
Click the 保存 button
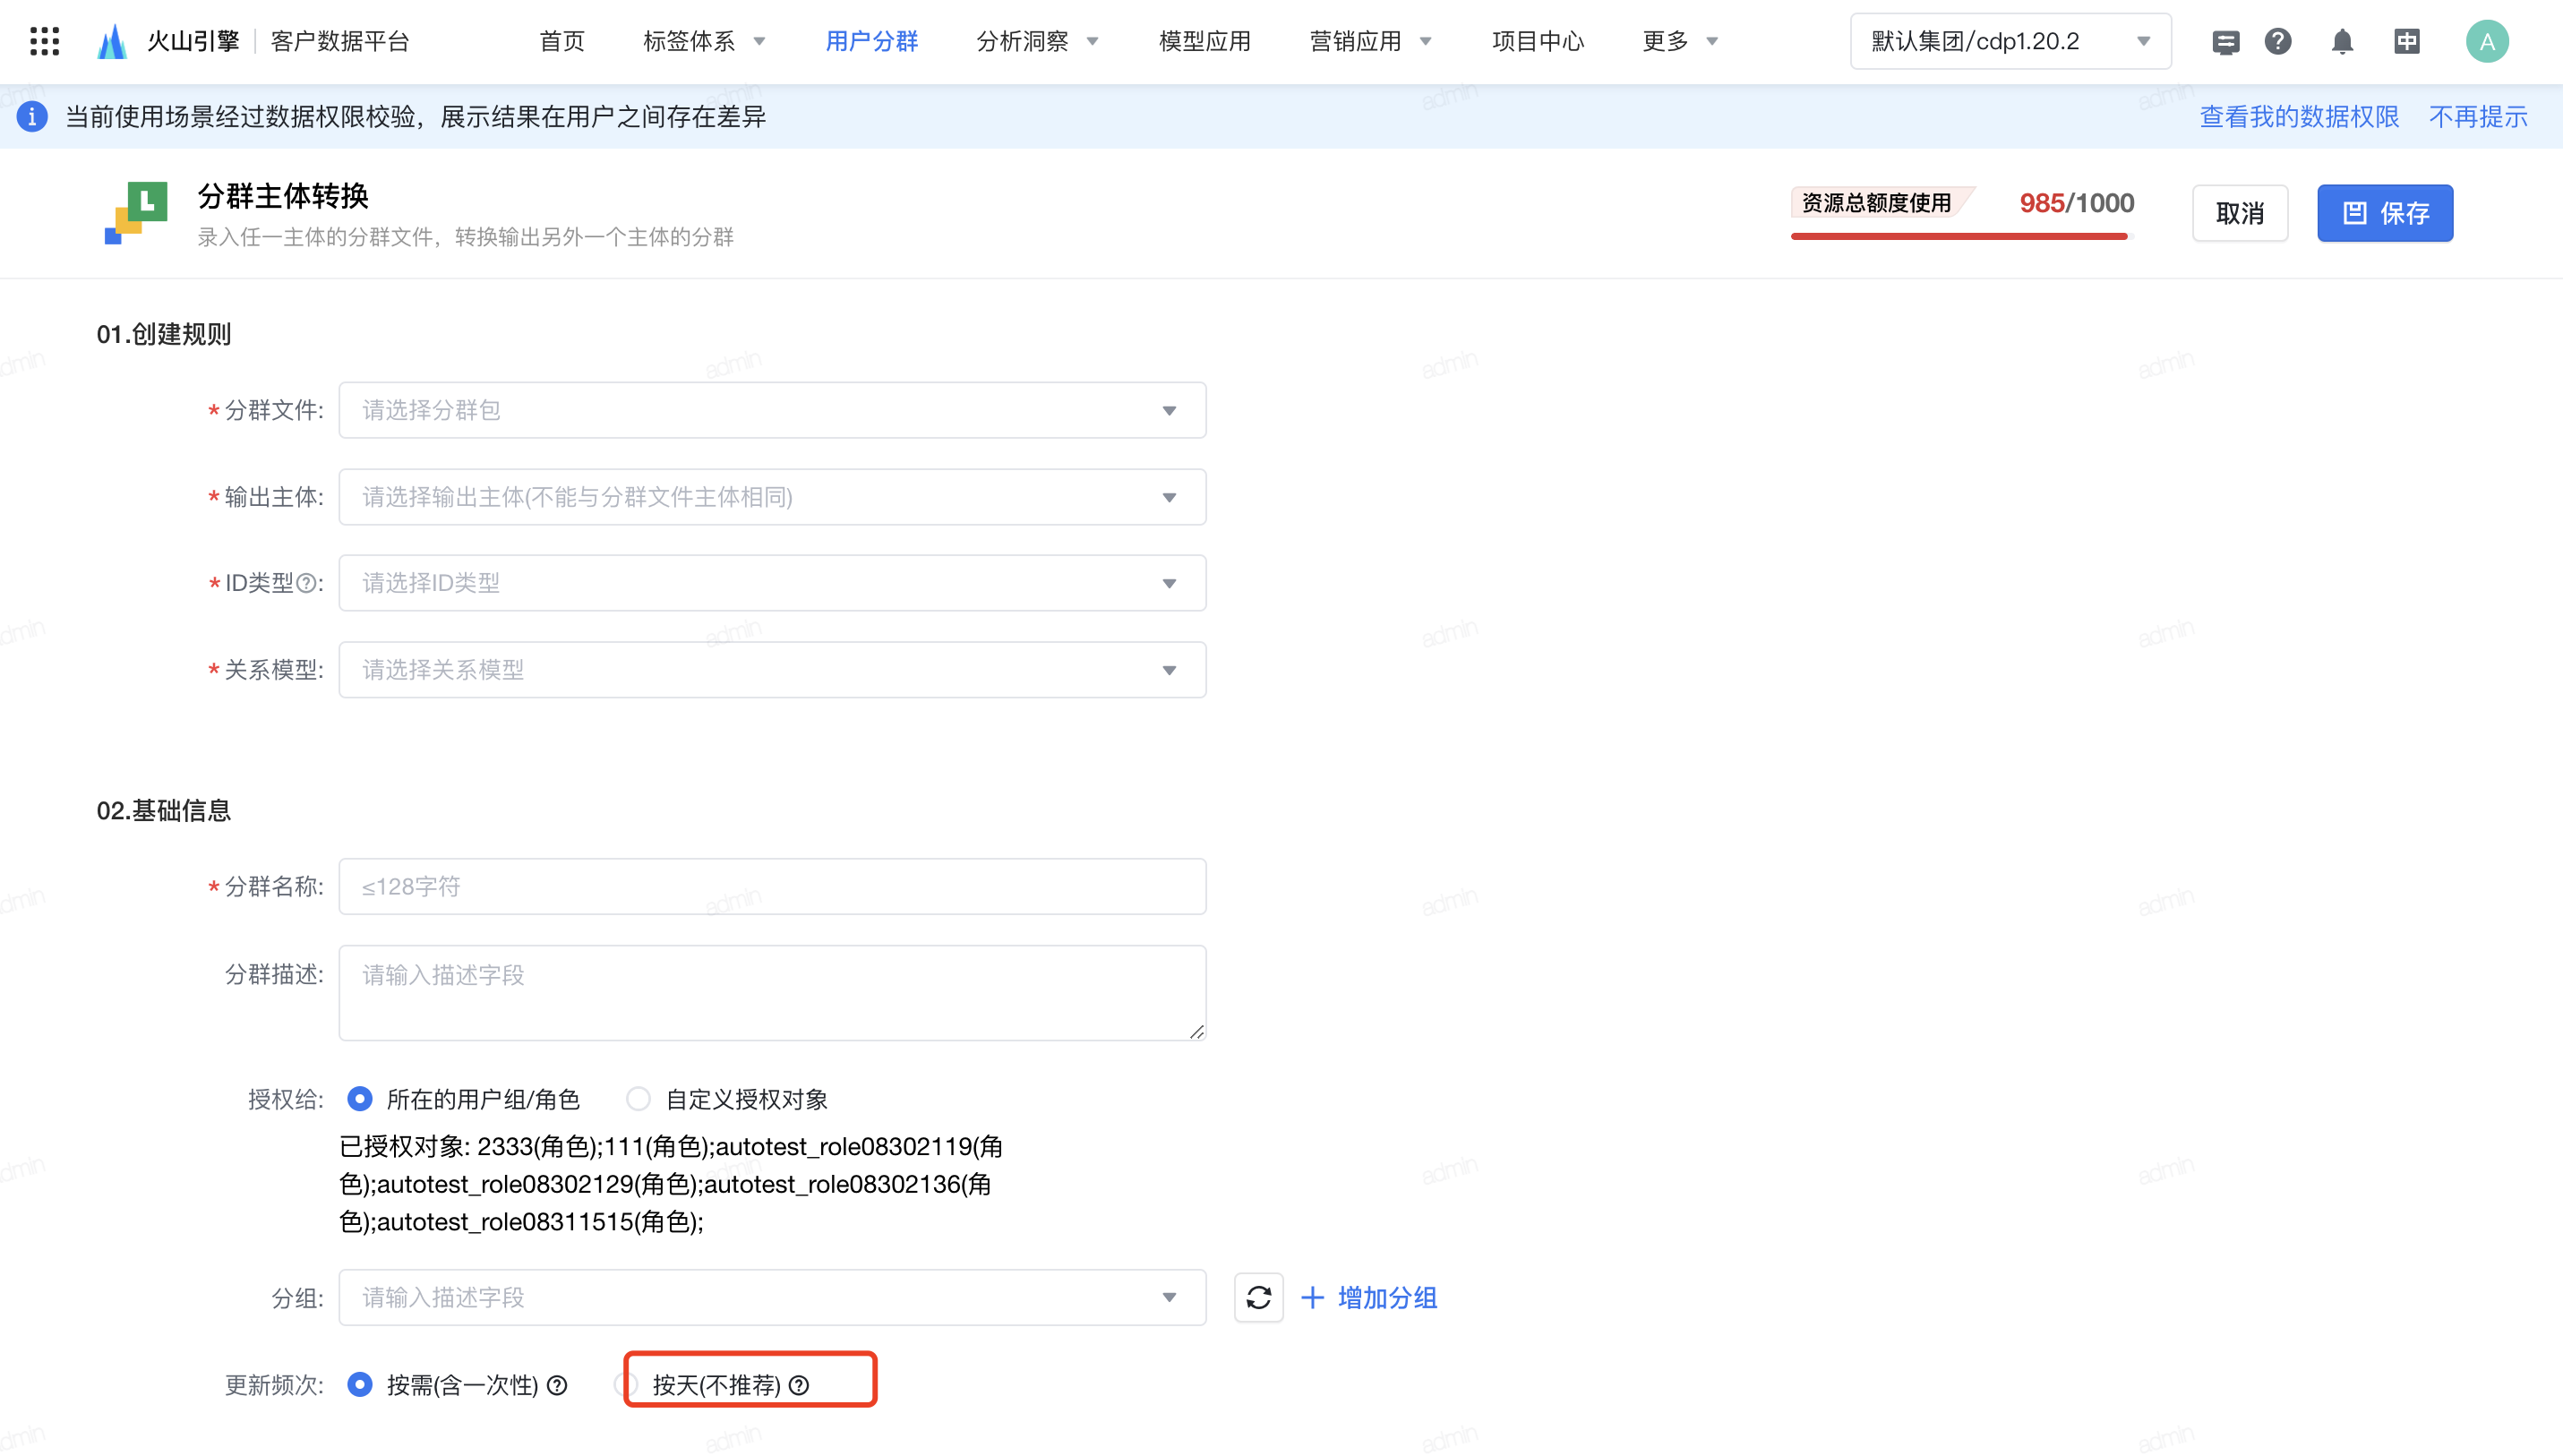(2385, 213)
